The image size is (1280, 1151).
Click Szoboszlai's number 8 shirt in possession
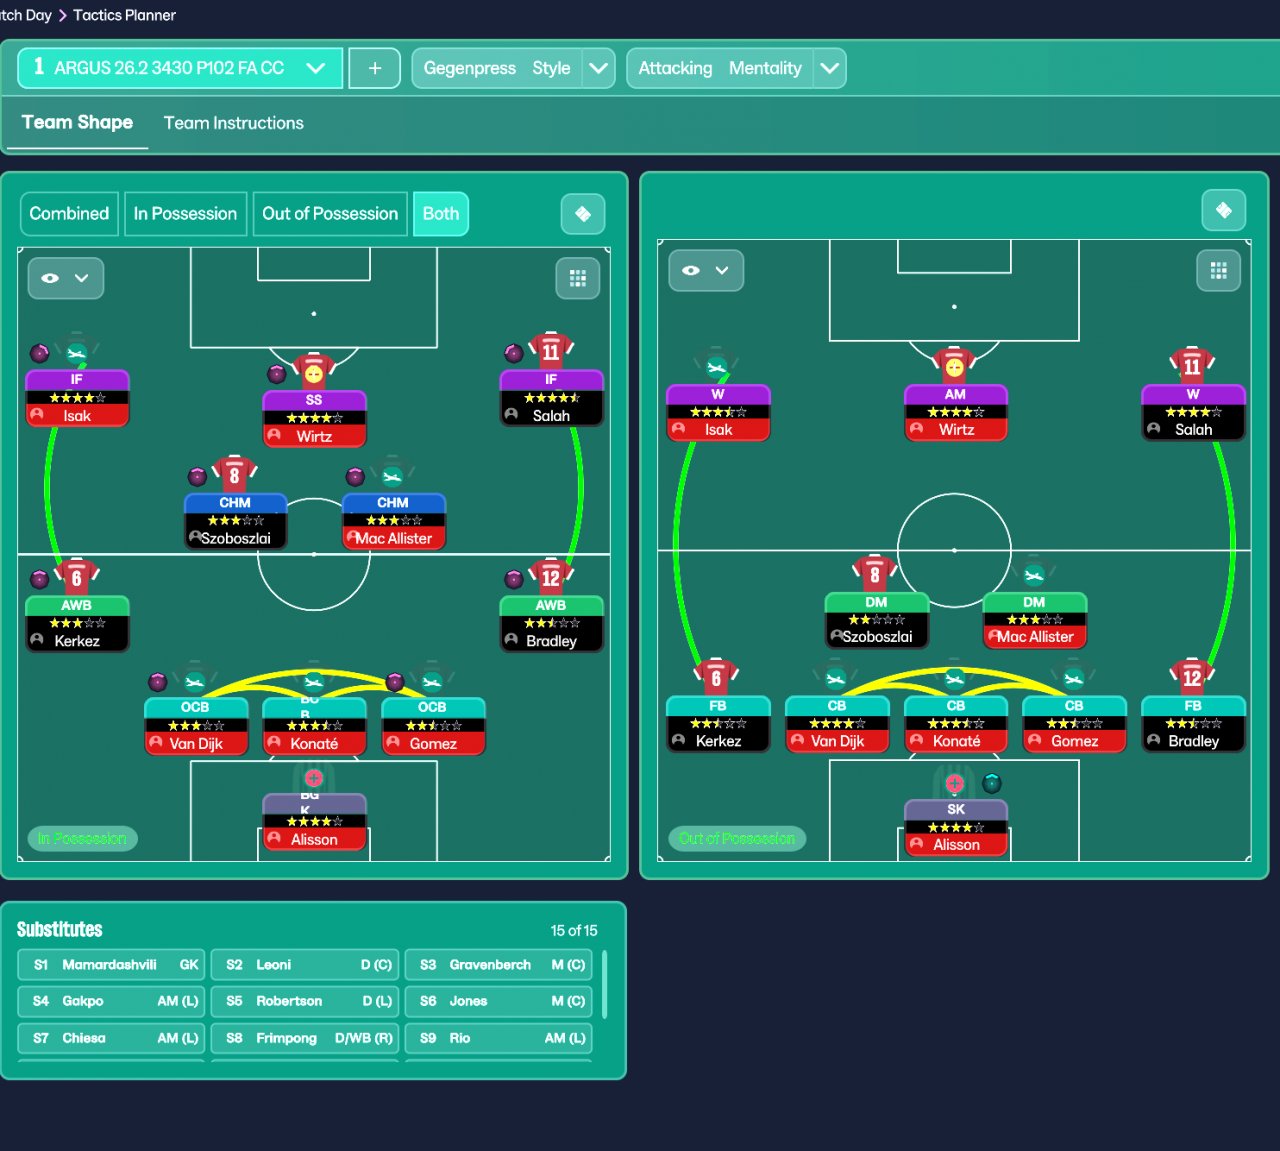coord(234,474)
